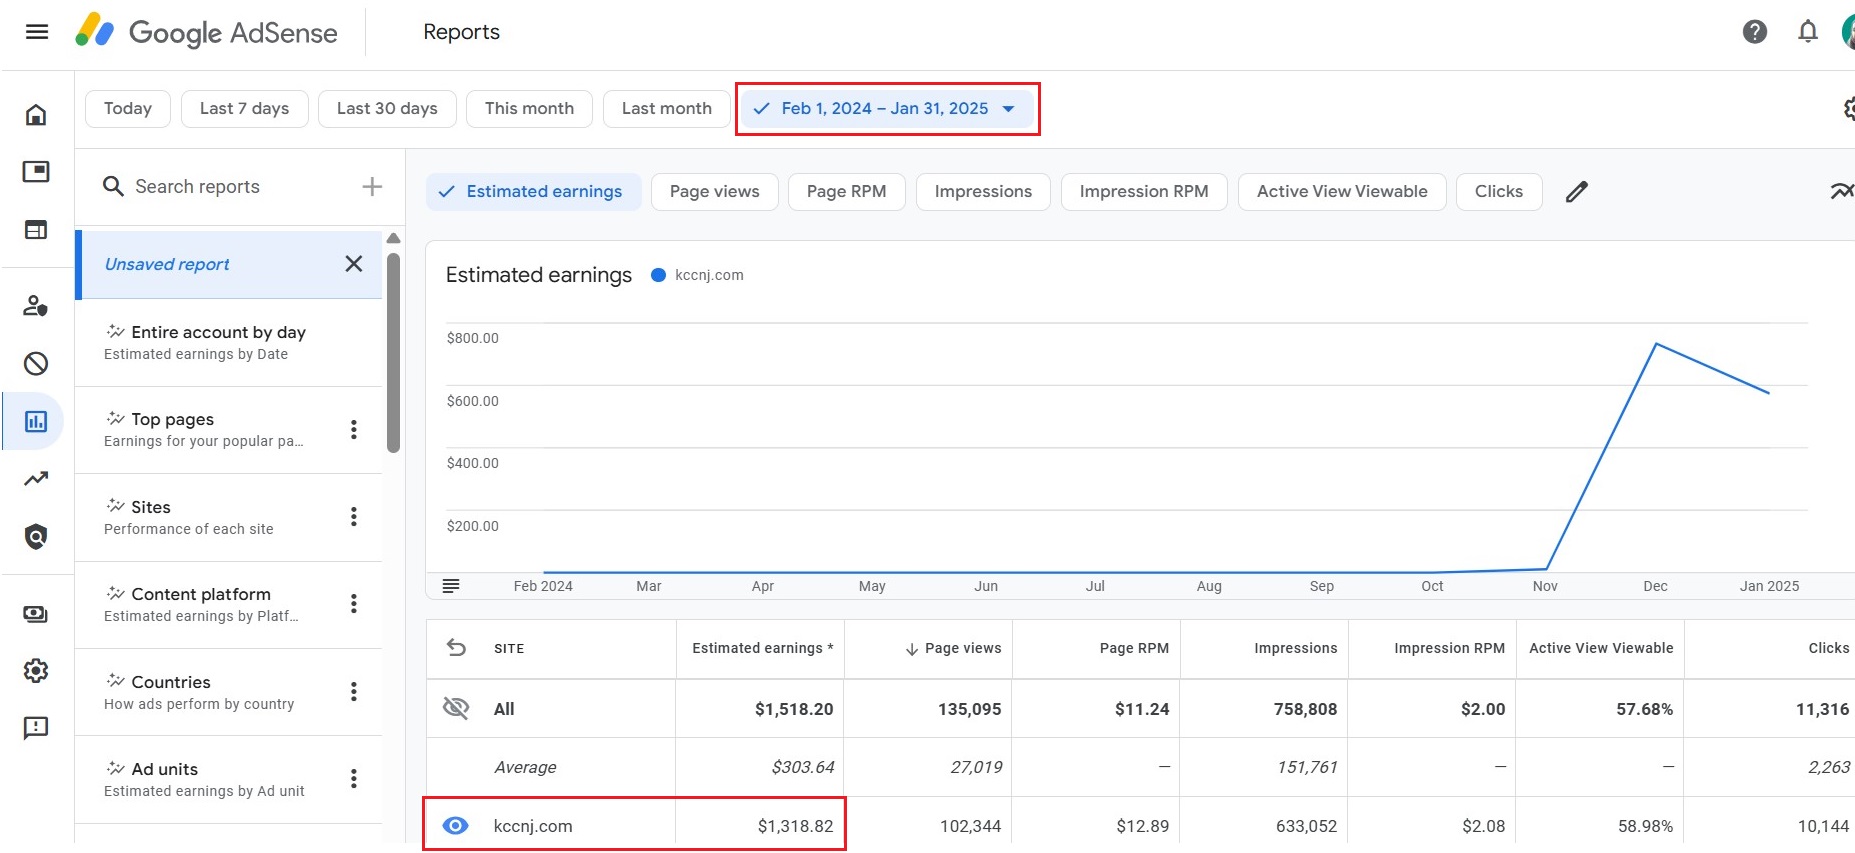Open the Help icon
The width and height of the screenshot is (1855, 853).
[x=1754, y=32]
